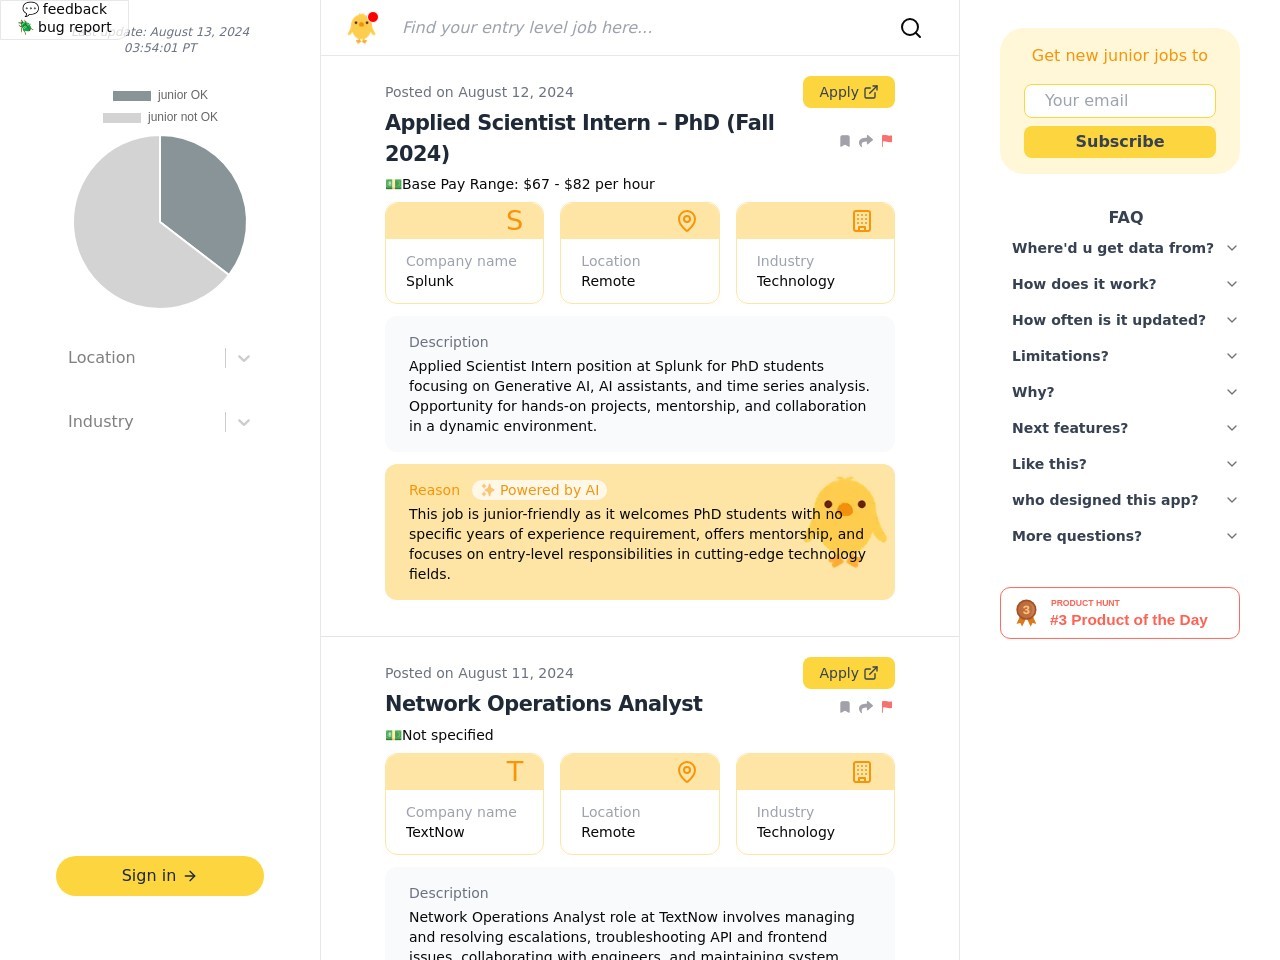Expand who designed this app? FAQ
The image size is (1280, 960).
coord(1125,500)
